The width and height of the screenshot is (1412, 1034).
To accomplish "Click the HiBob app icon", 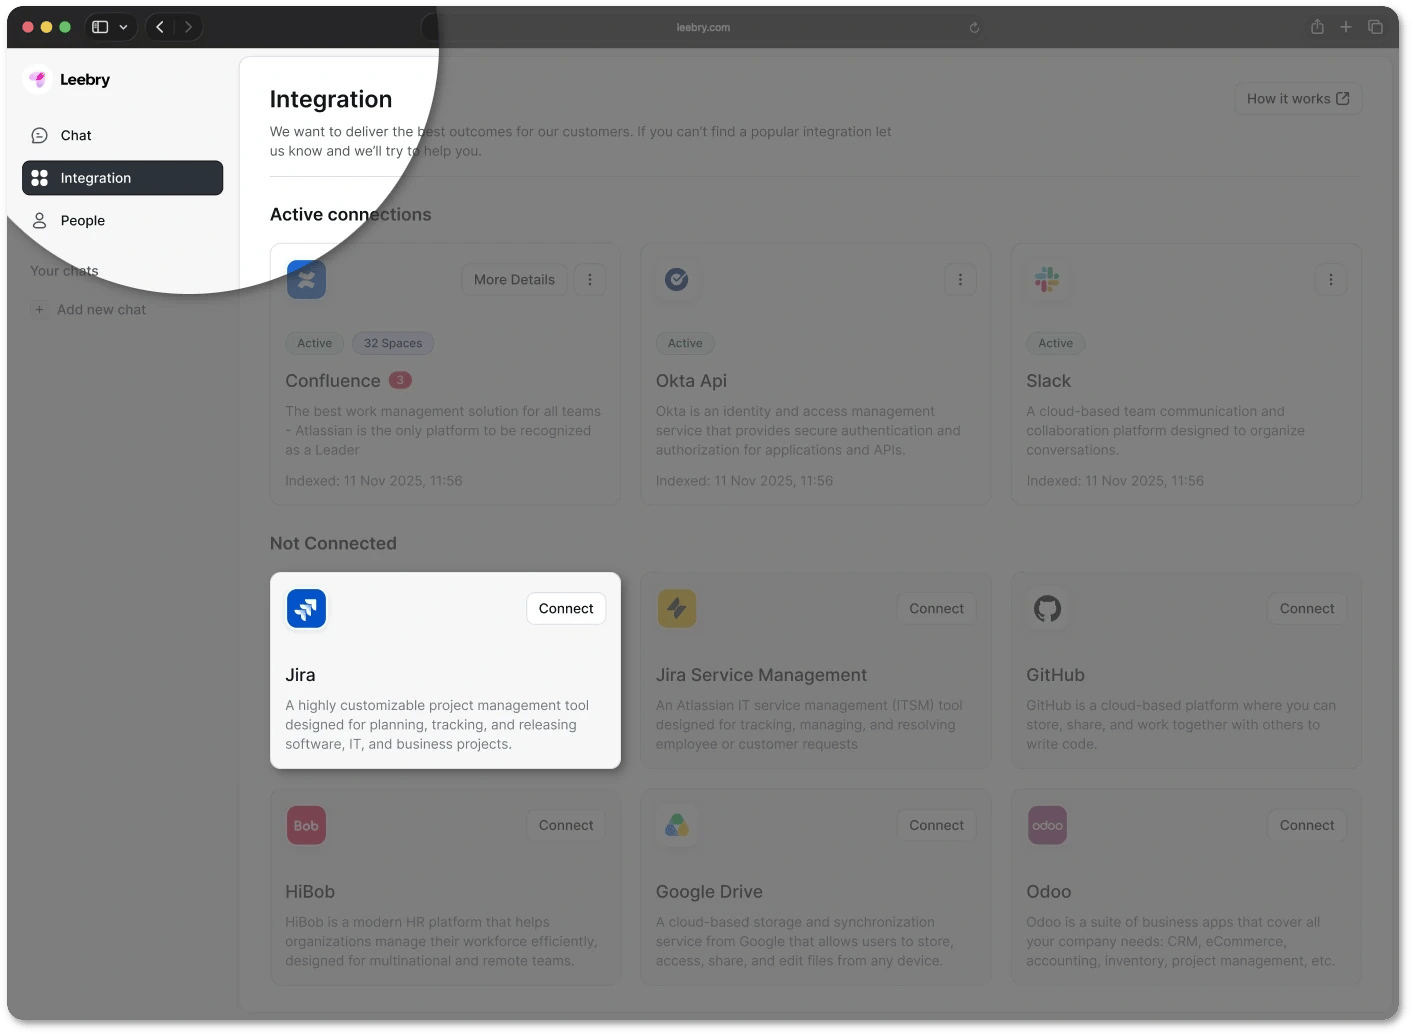I will 306,825.
